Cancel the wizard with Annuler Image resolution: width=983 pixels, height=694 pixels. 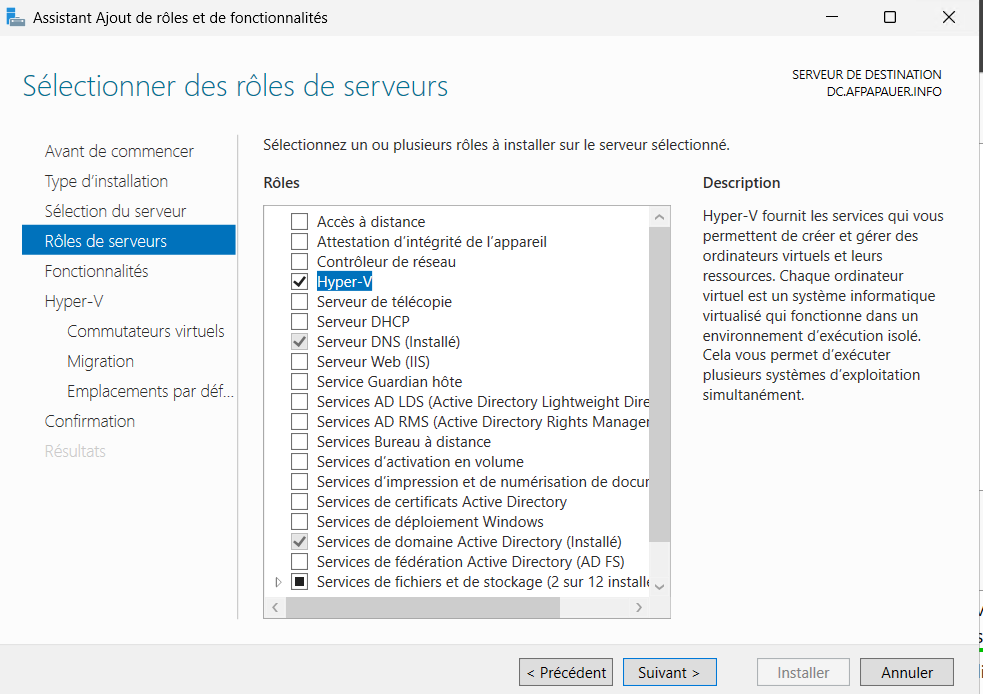tap(906, 673)
